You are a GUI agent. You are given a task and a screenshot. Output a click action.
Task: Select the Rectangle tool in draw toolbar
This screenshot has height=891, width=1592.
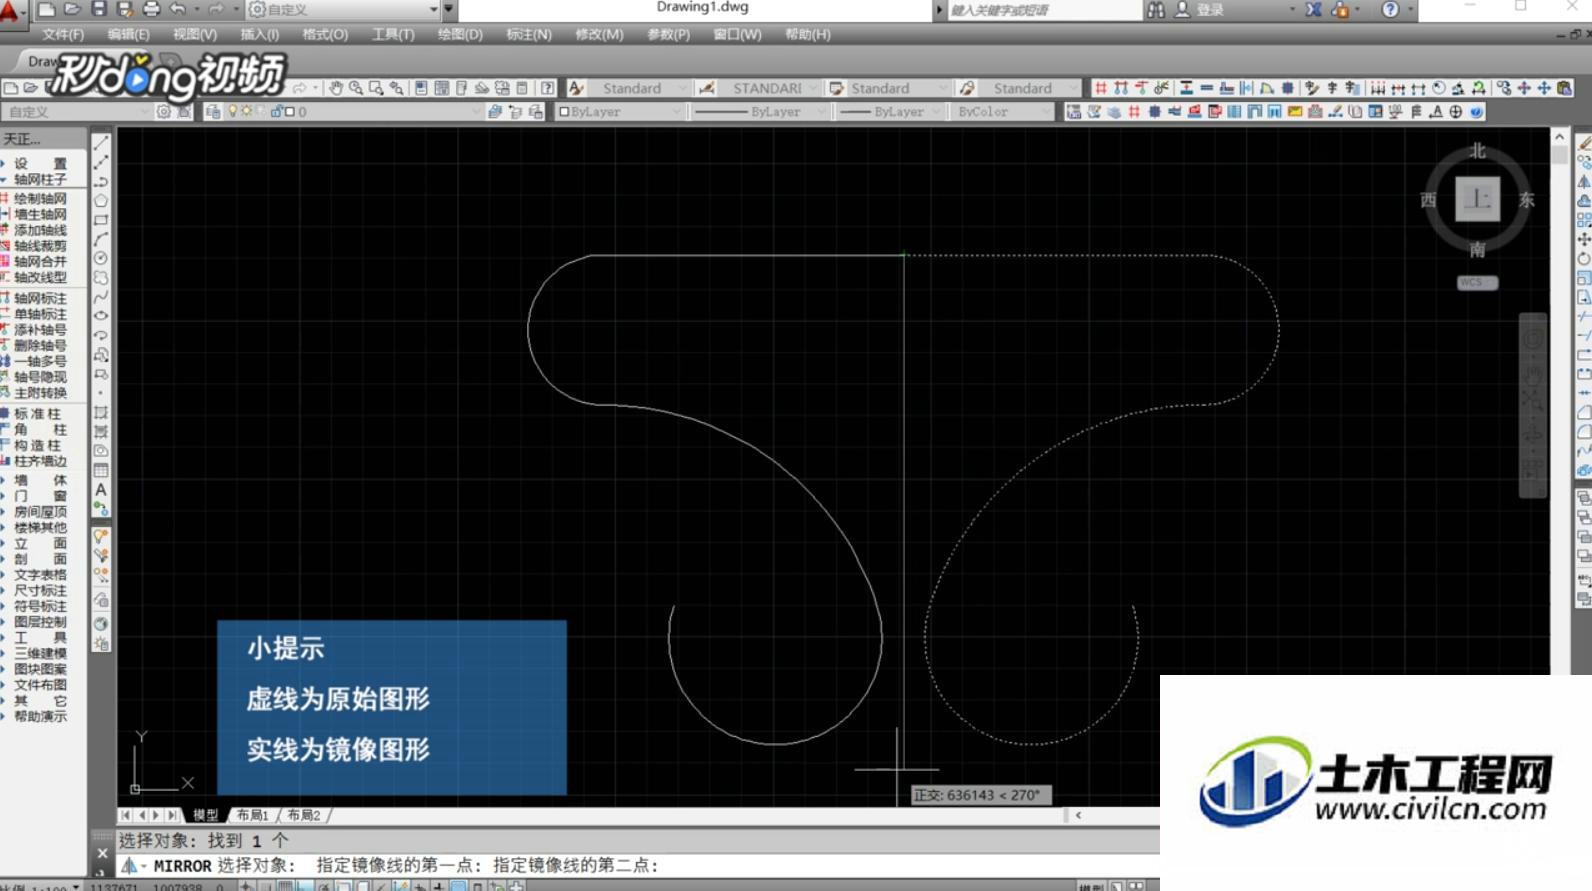point(101,219)
